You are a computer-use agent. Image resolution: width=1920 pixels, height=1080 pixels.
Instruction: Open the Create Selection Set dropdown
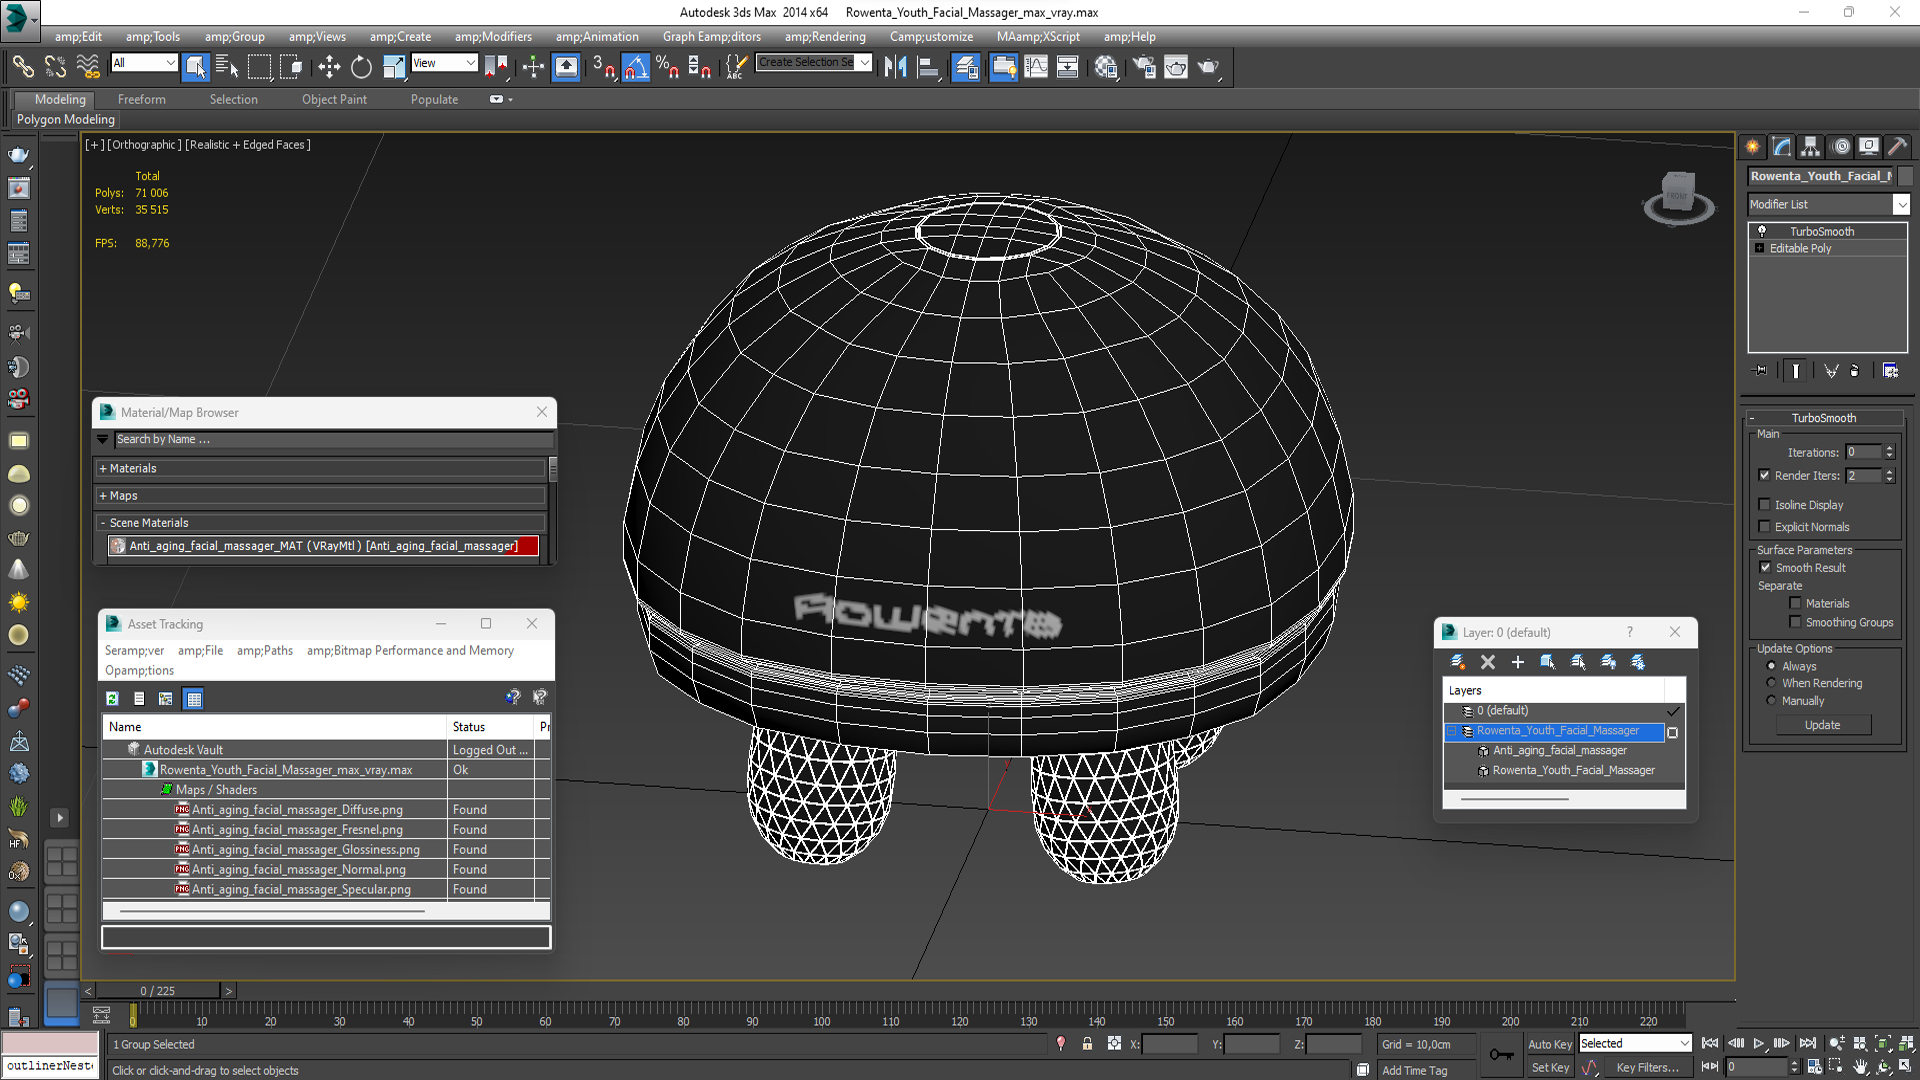(x=814, y=62)
